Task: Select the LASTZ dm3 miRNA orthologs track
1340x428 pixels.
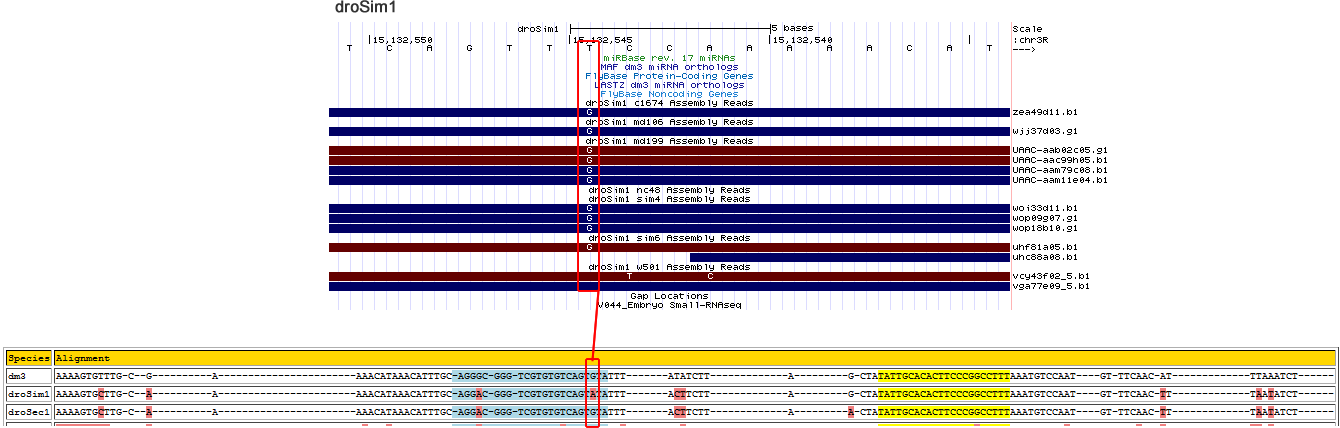Action: pos(669,85)
